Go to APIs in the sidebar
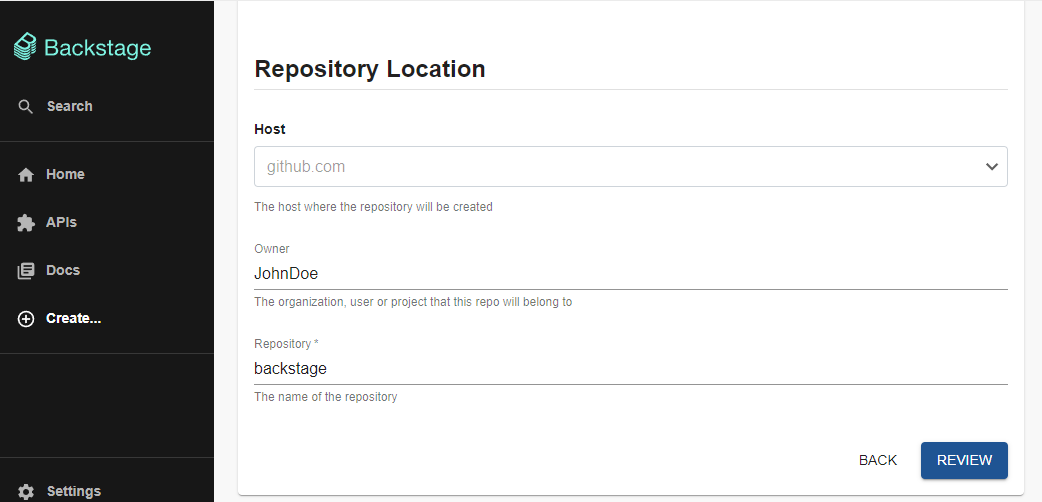 (61, 223)
